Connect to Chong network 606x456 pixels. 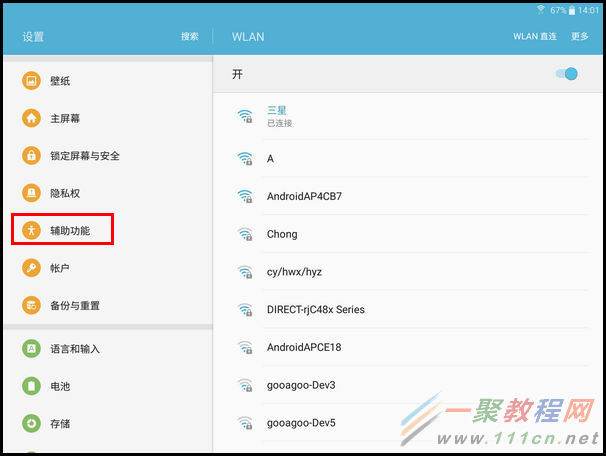click(408, 234)
